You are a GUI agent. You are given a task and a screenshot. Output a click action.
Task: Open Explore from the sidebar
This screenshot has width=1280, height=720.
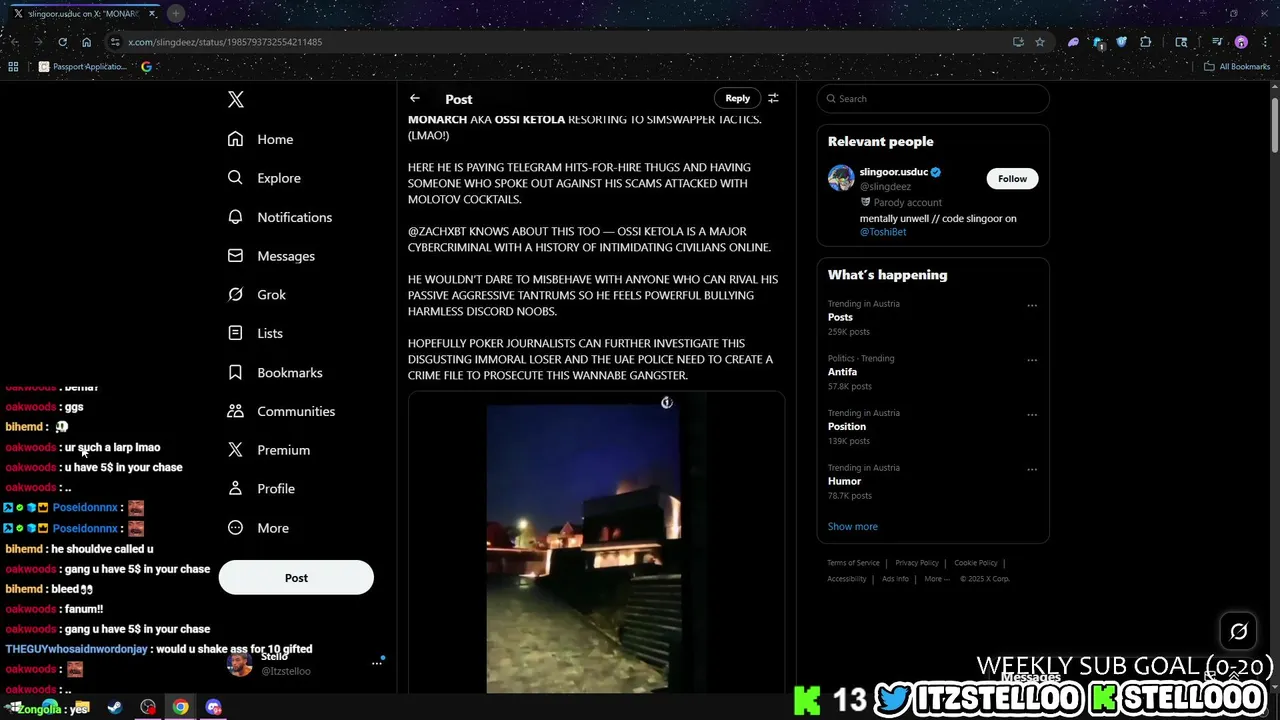264,178
